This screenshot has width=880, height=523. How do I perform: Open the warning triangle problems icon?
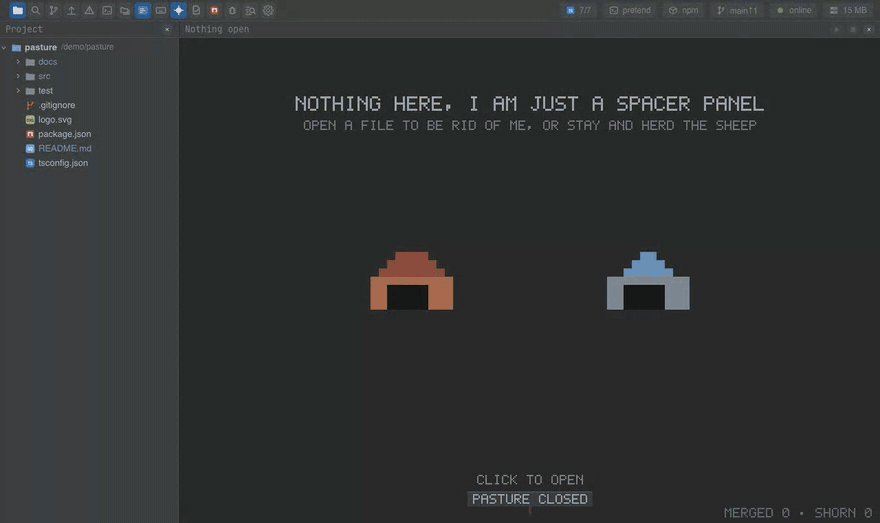coord(89,10)
